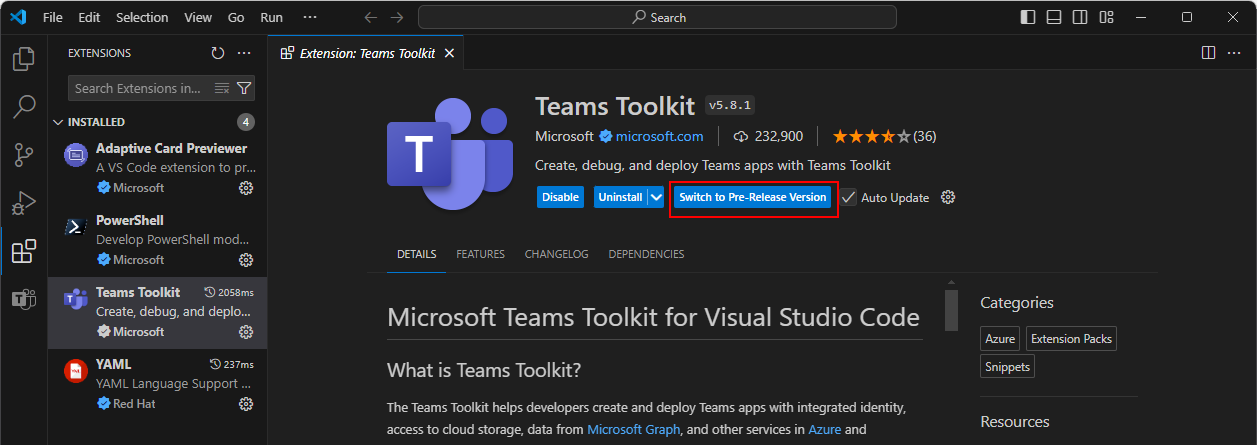The image size is (1257, 445).
Task: Open the Search view in activity bar
Action: [23, 106]
